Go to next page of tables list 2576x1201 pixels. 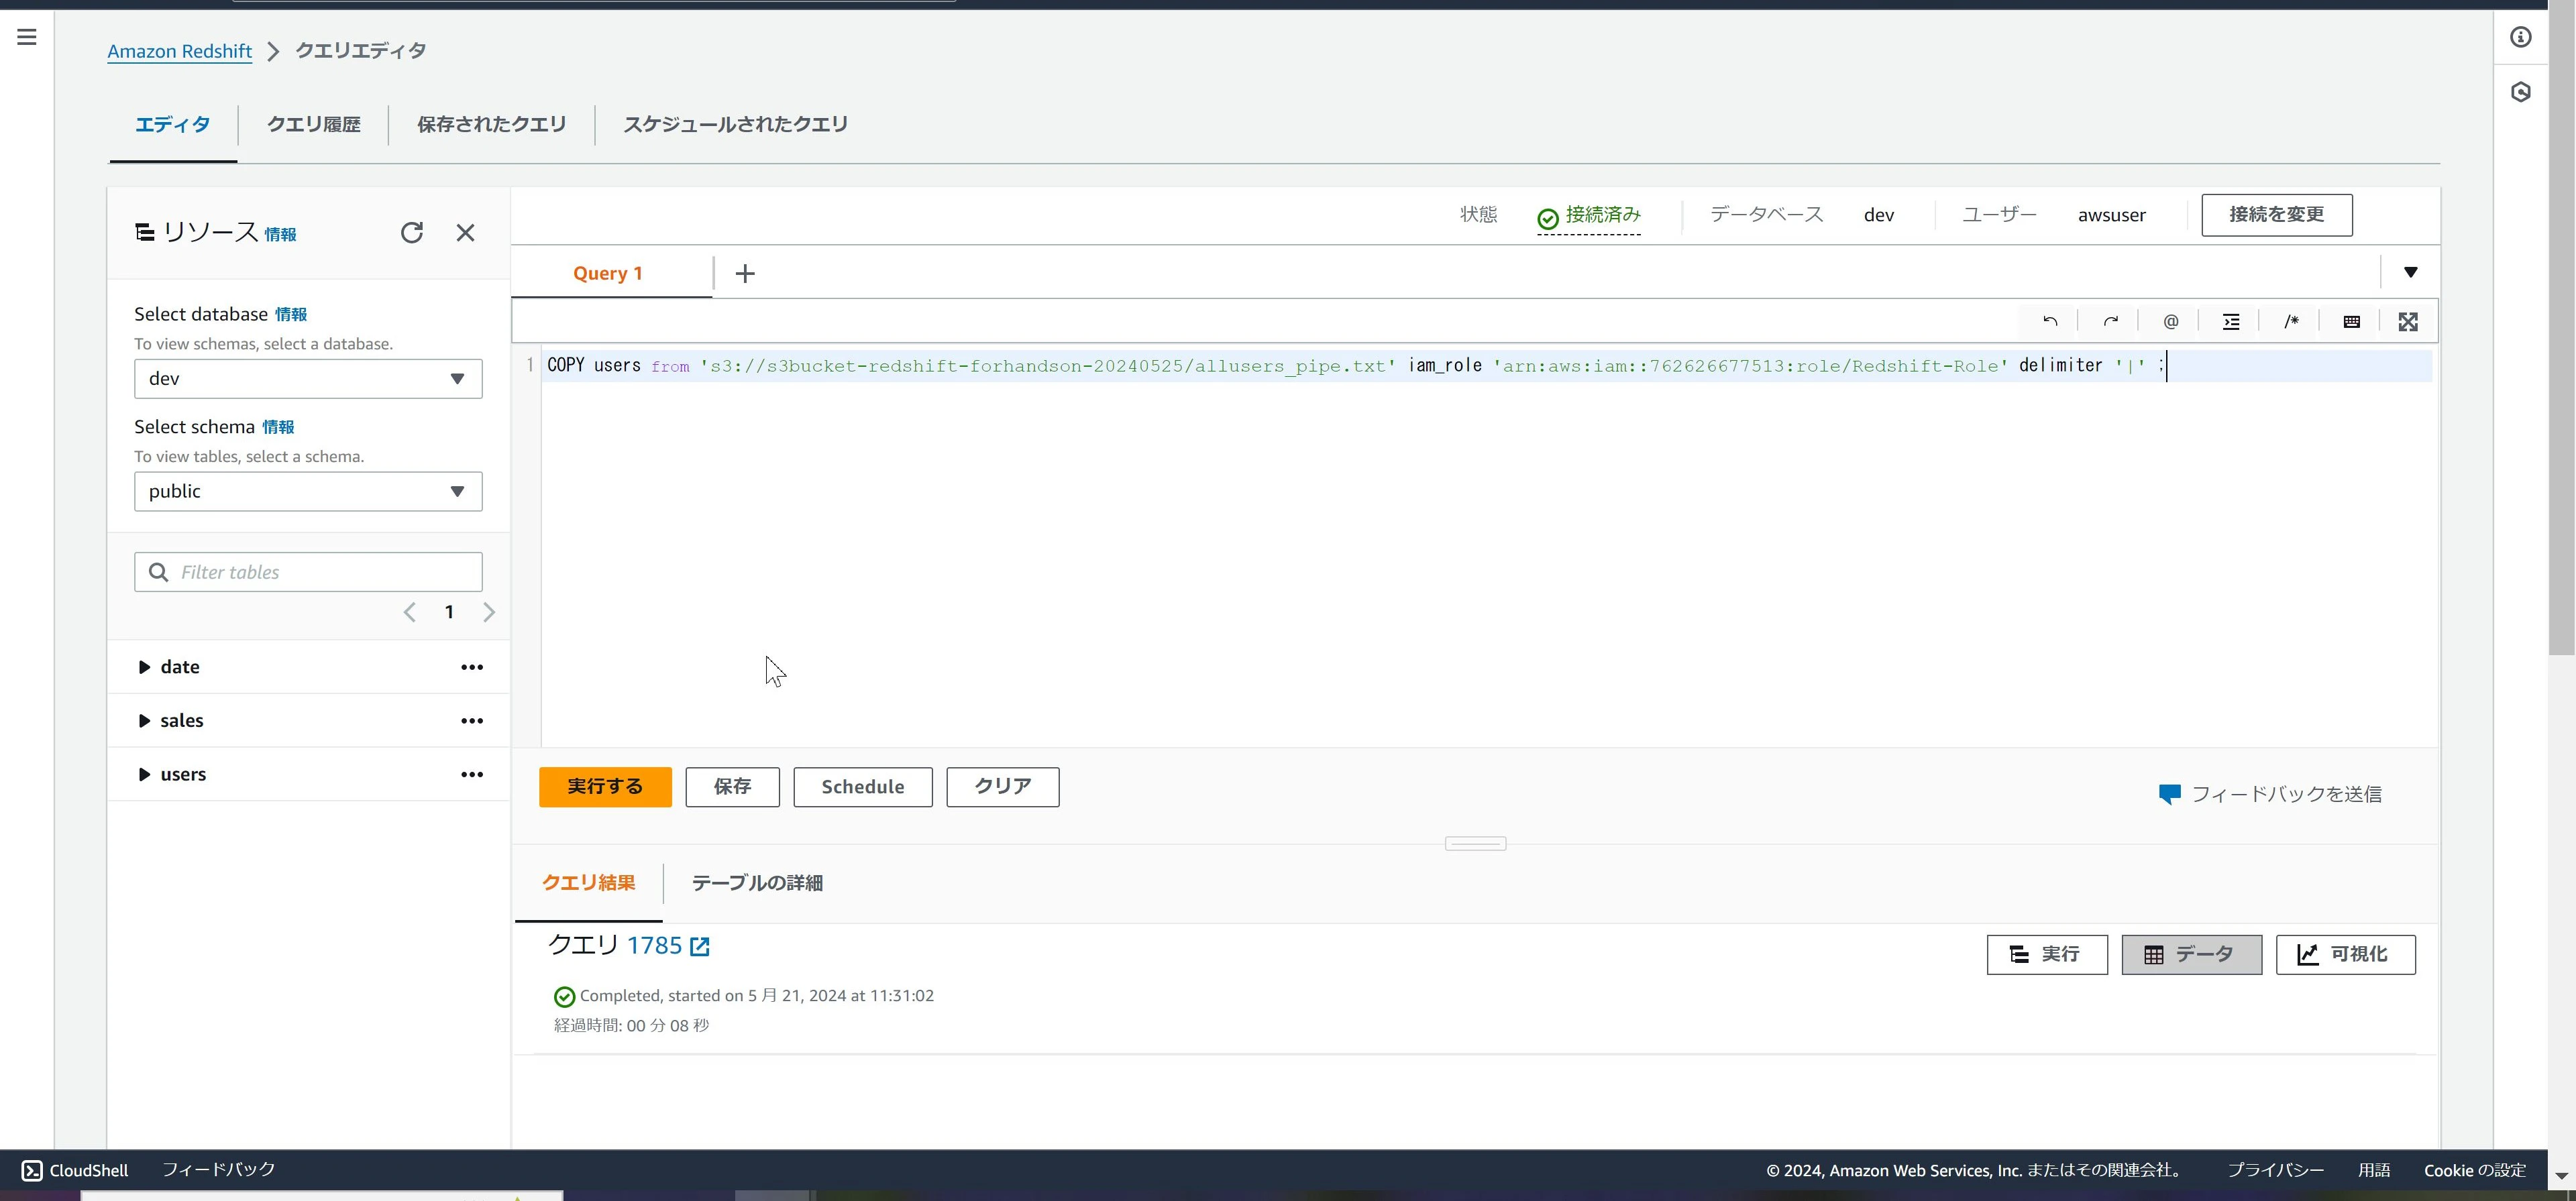[x=489, y=612]
